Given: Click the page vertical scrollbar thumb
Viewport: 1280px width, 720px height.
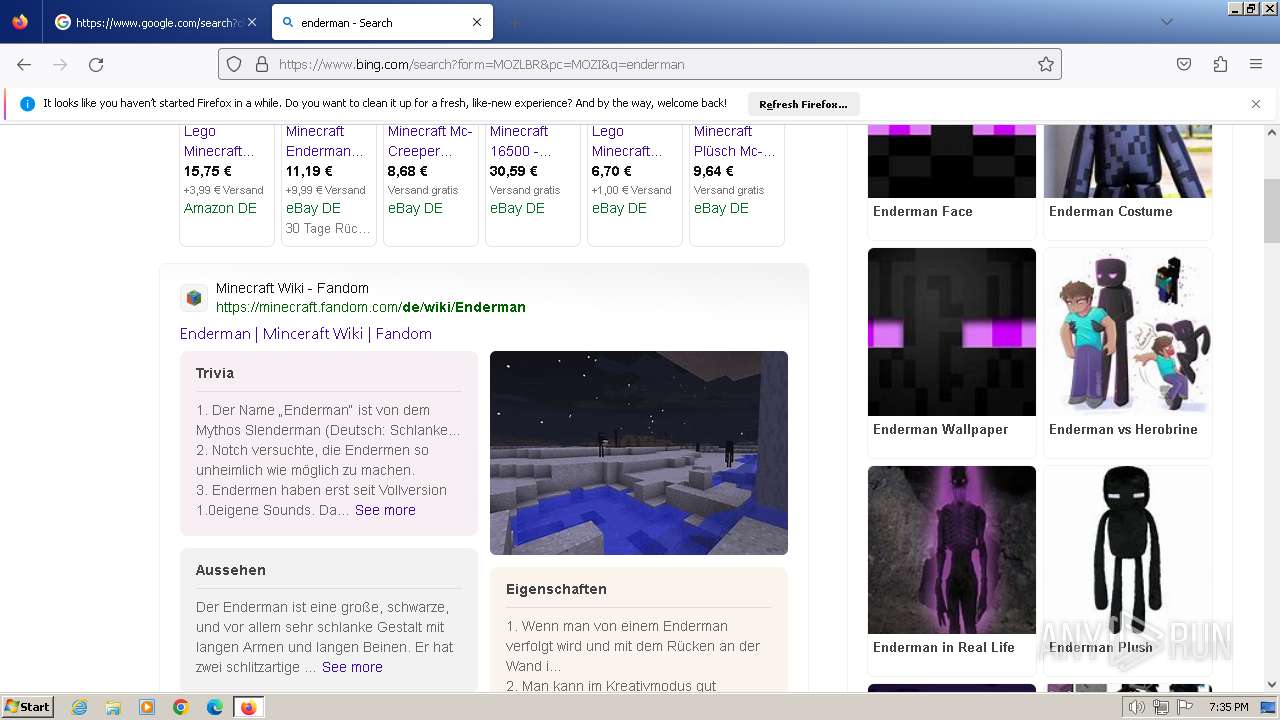Looking at the screenshot, I should [x=1271, y=210].
